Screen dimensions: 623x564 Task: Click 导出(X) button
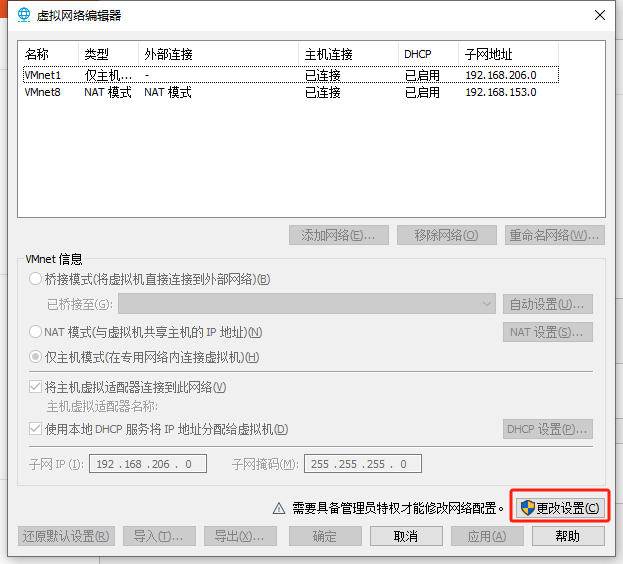(x=240, y=536)
